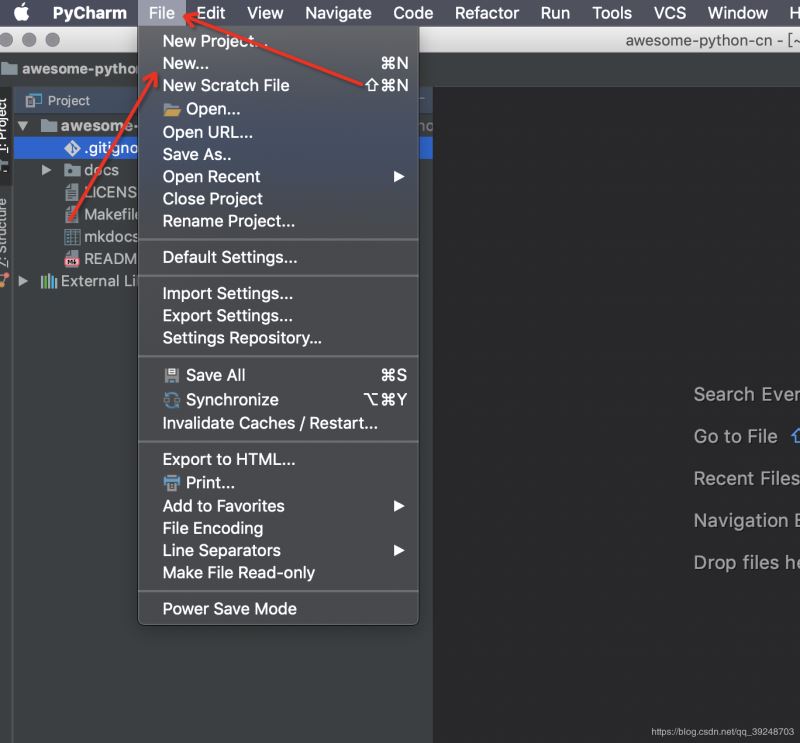This screenshot has width=800, height=743.
Task: Choose New... from the File menu
Action: click(186, 63)
